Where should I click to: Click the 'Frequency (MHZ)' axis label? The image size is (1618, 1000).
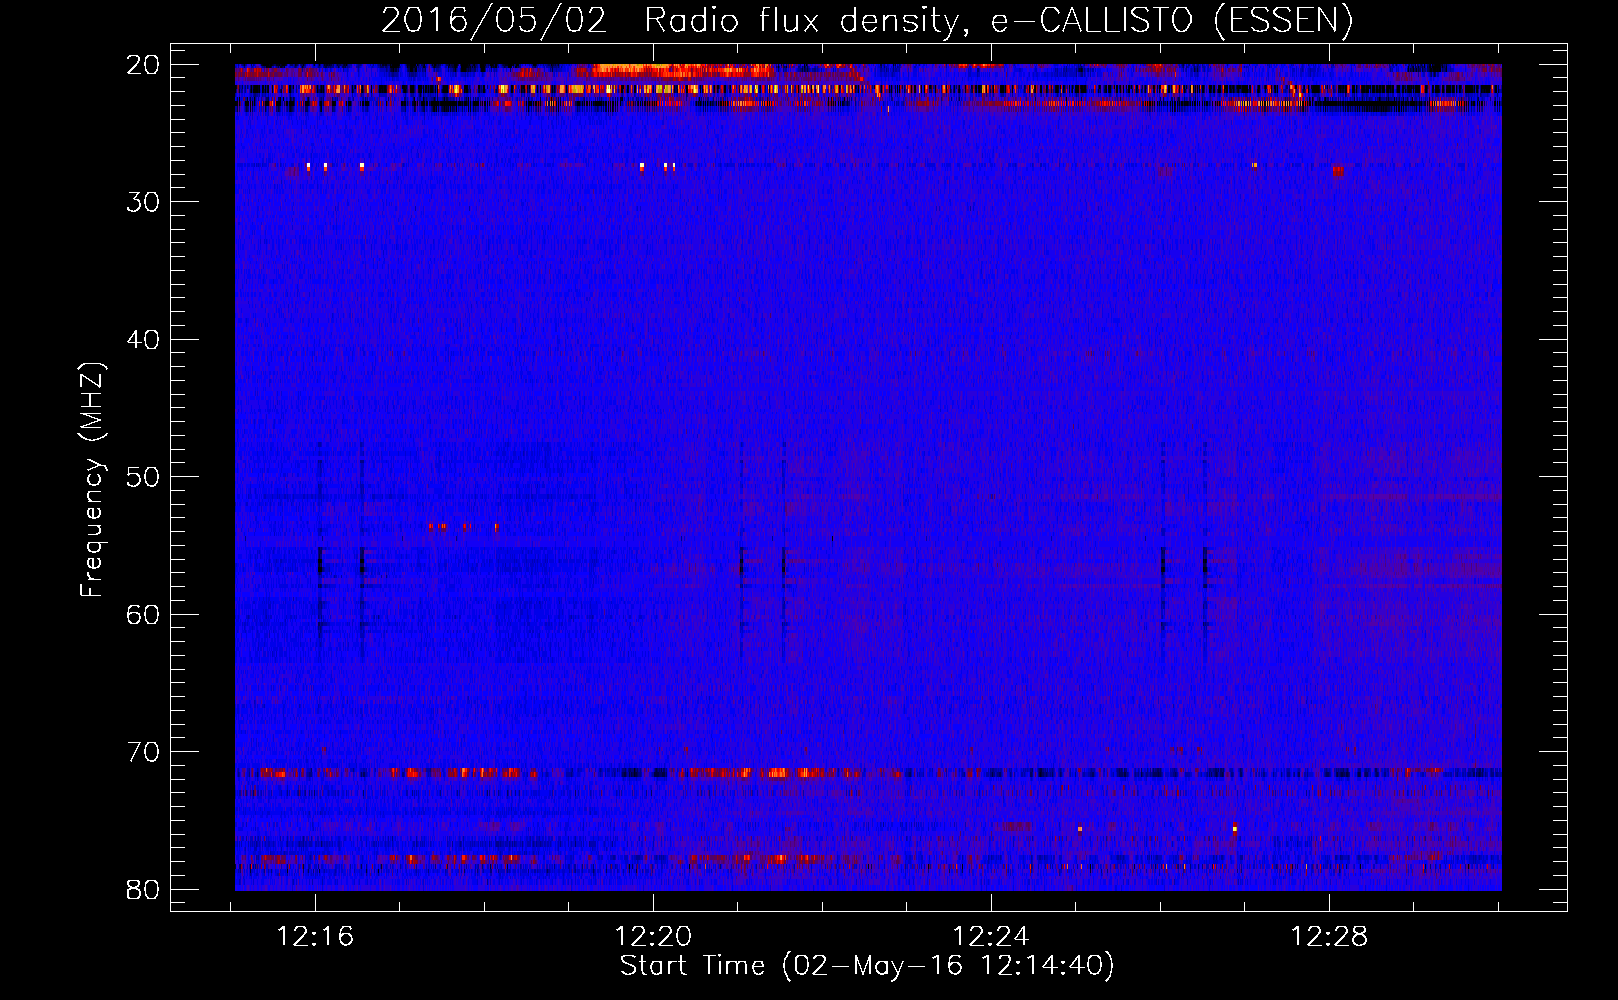(x=92, y=480)
